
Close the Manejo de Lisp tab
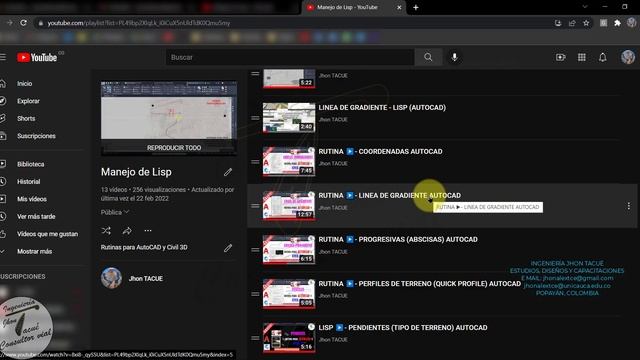[x=399, y=7]
